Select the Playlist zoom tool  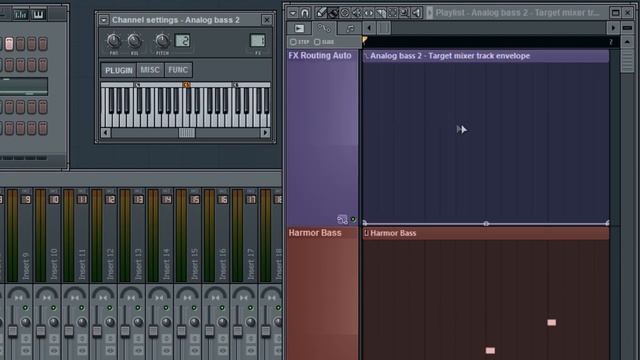point(404,13)
